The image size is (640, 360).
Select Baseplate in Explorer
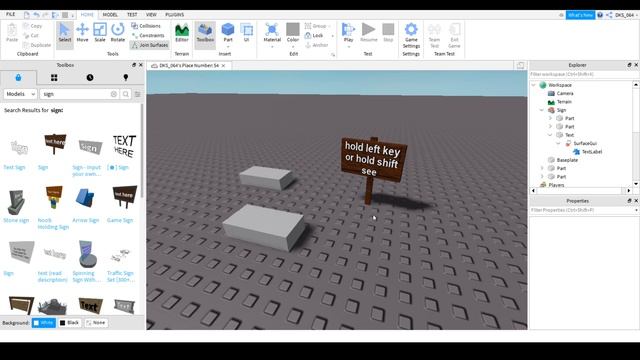pyautogui.click(x=567, y=160)
